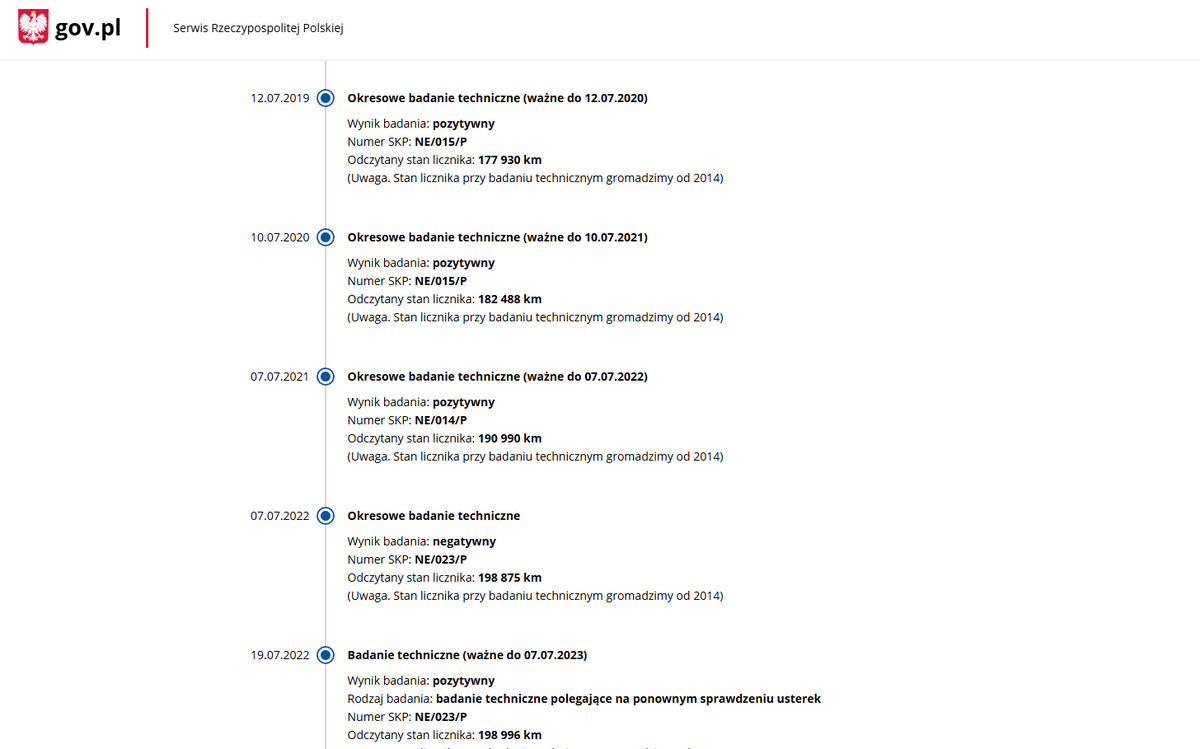Viewport: 1200px width, 749px height.
Task: Click the heading valid until 07.07.2022
Action: coord(497,376)
